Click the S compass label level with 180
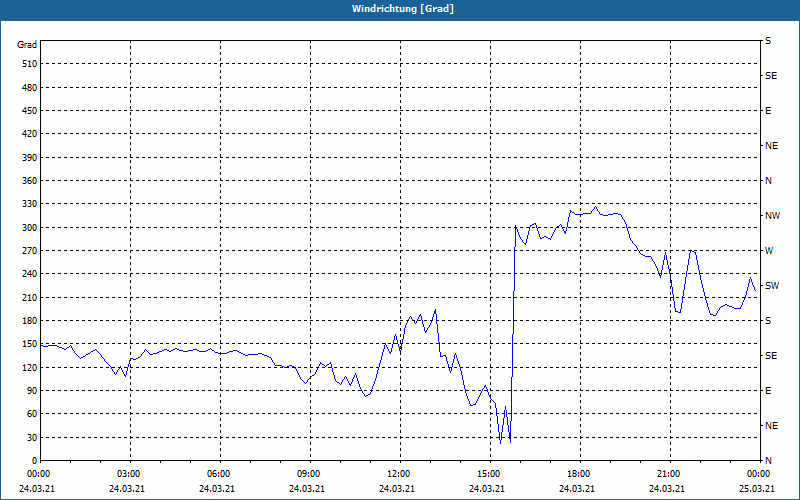The height and width of the screenshot is (500, 800). 768,321
